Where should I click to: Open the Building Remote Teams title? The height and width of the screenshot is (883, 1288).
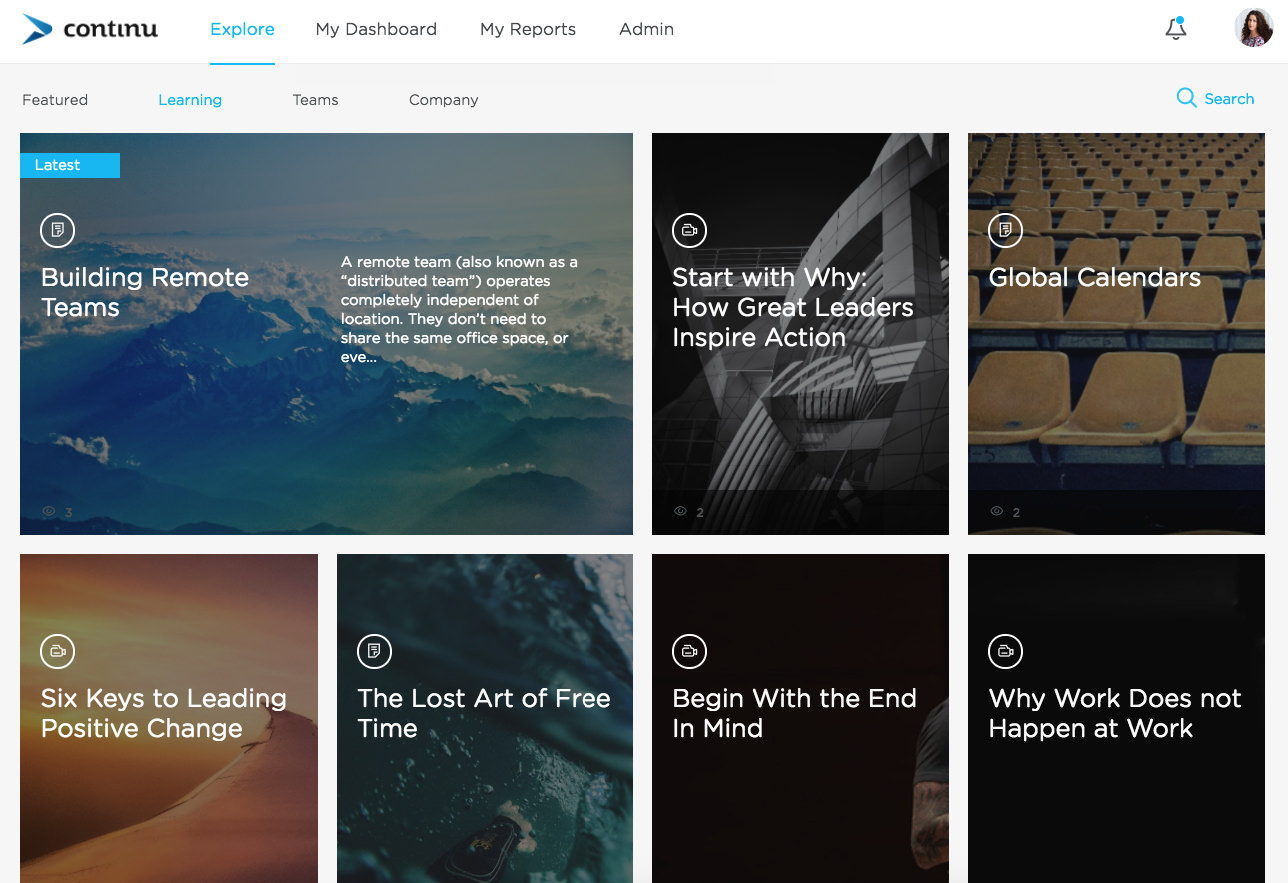[145, 292]
